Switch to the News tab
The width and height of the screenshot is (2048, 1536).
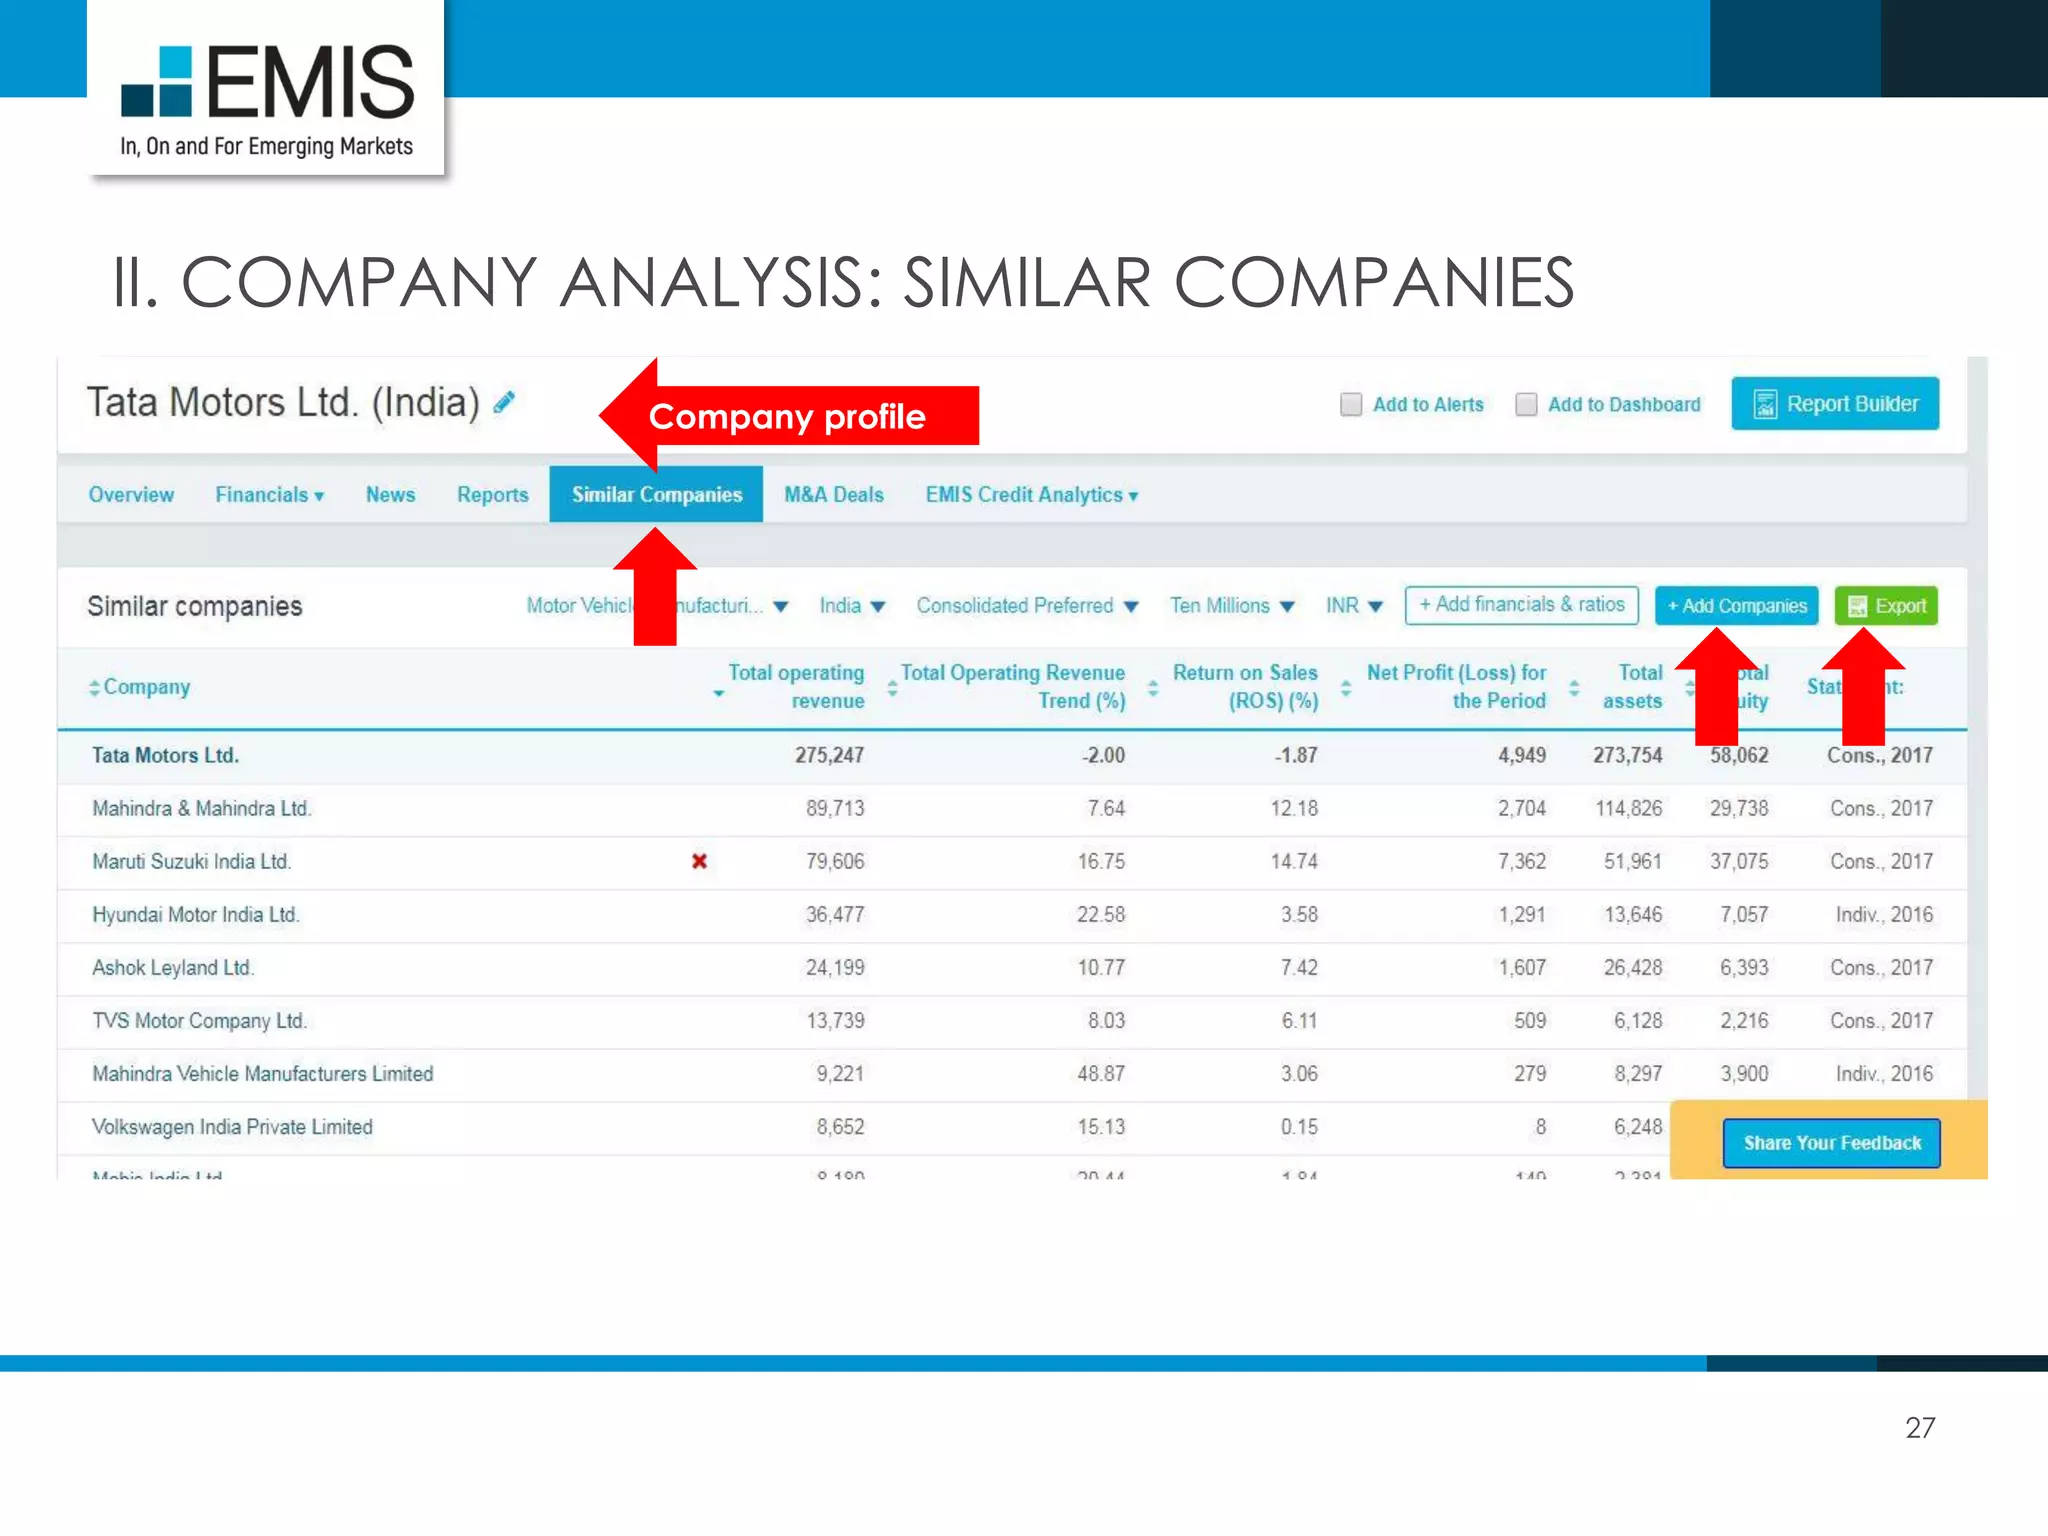tap(390, 495)
